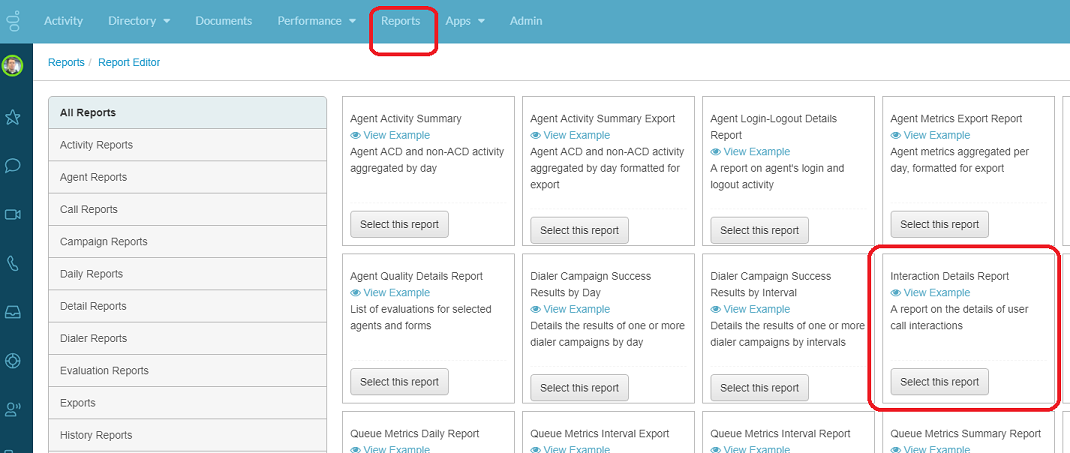Screen dimensions: 1070x453
Task: Click Queue Metrics Interval Report title
Action: click(781, 434)
